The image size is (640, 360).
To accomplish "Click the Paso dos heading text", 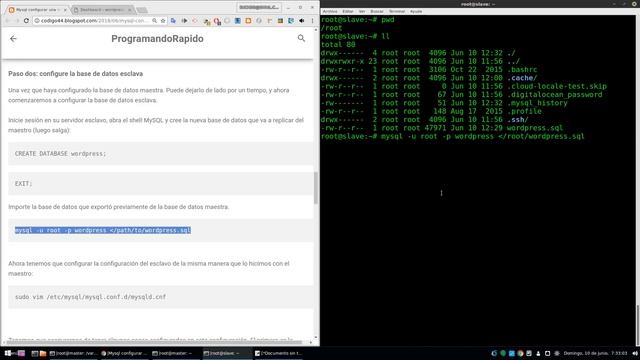I will pyautogui.click(x=76, y=74).
